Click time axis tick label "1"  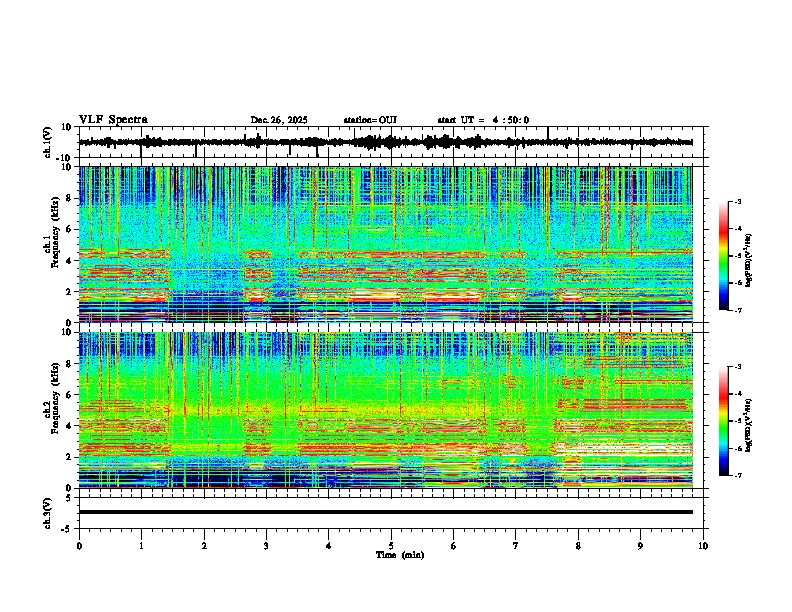click(x=141, y=546)
